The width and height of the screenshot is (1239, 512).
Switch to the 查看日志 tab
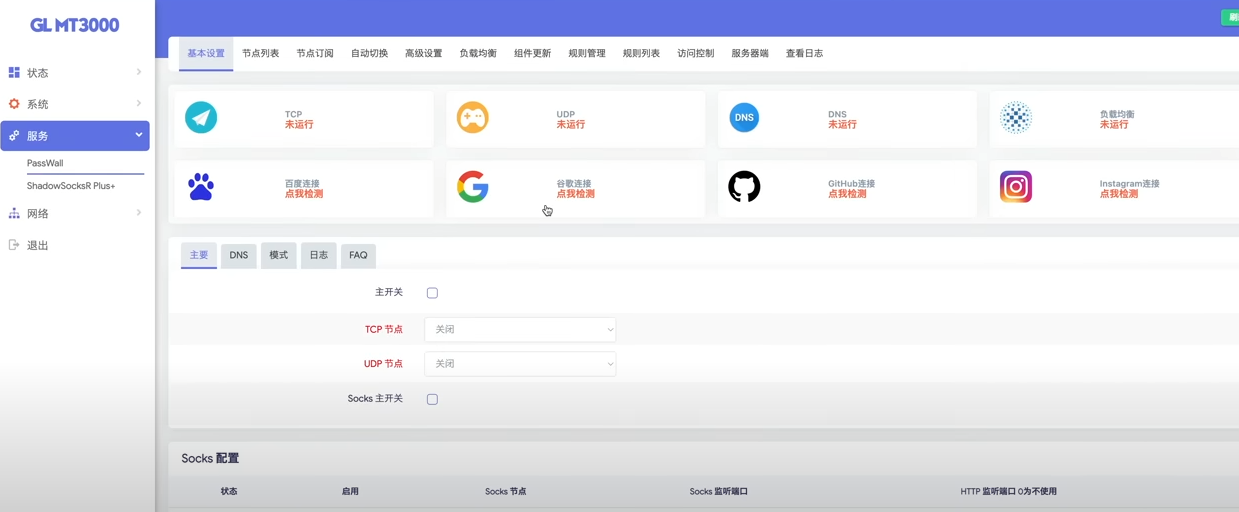[804, 54]
